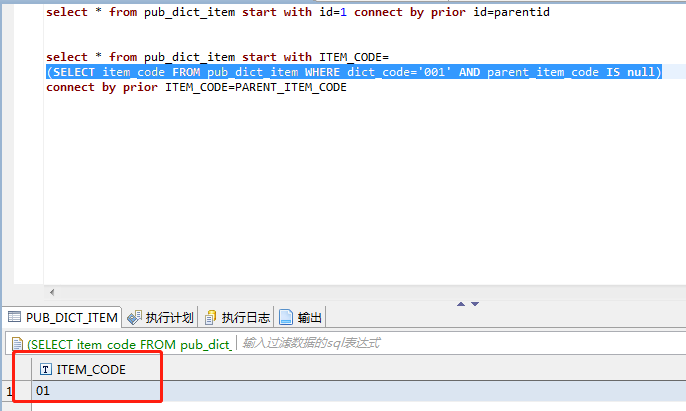Click the highlighted SELECT item_code subquery line
The image size is (686, 411).
click(x=354, y=72)
